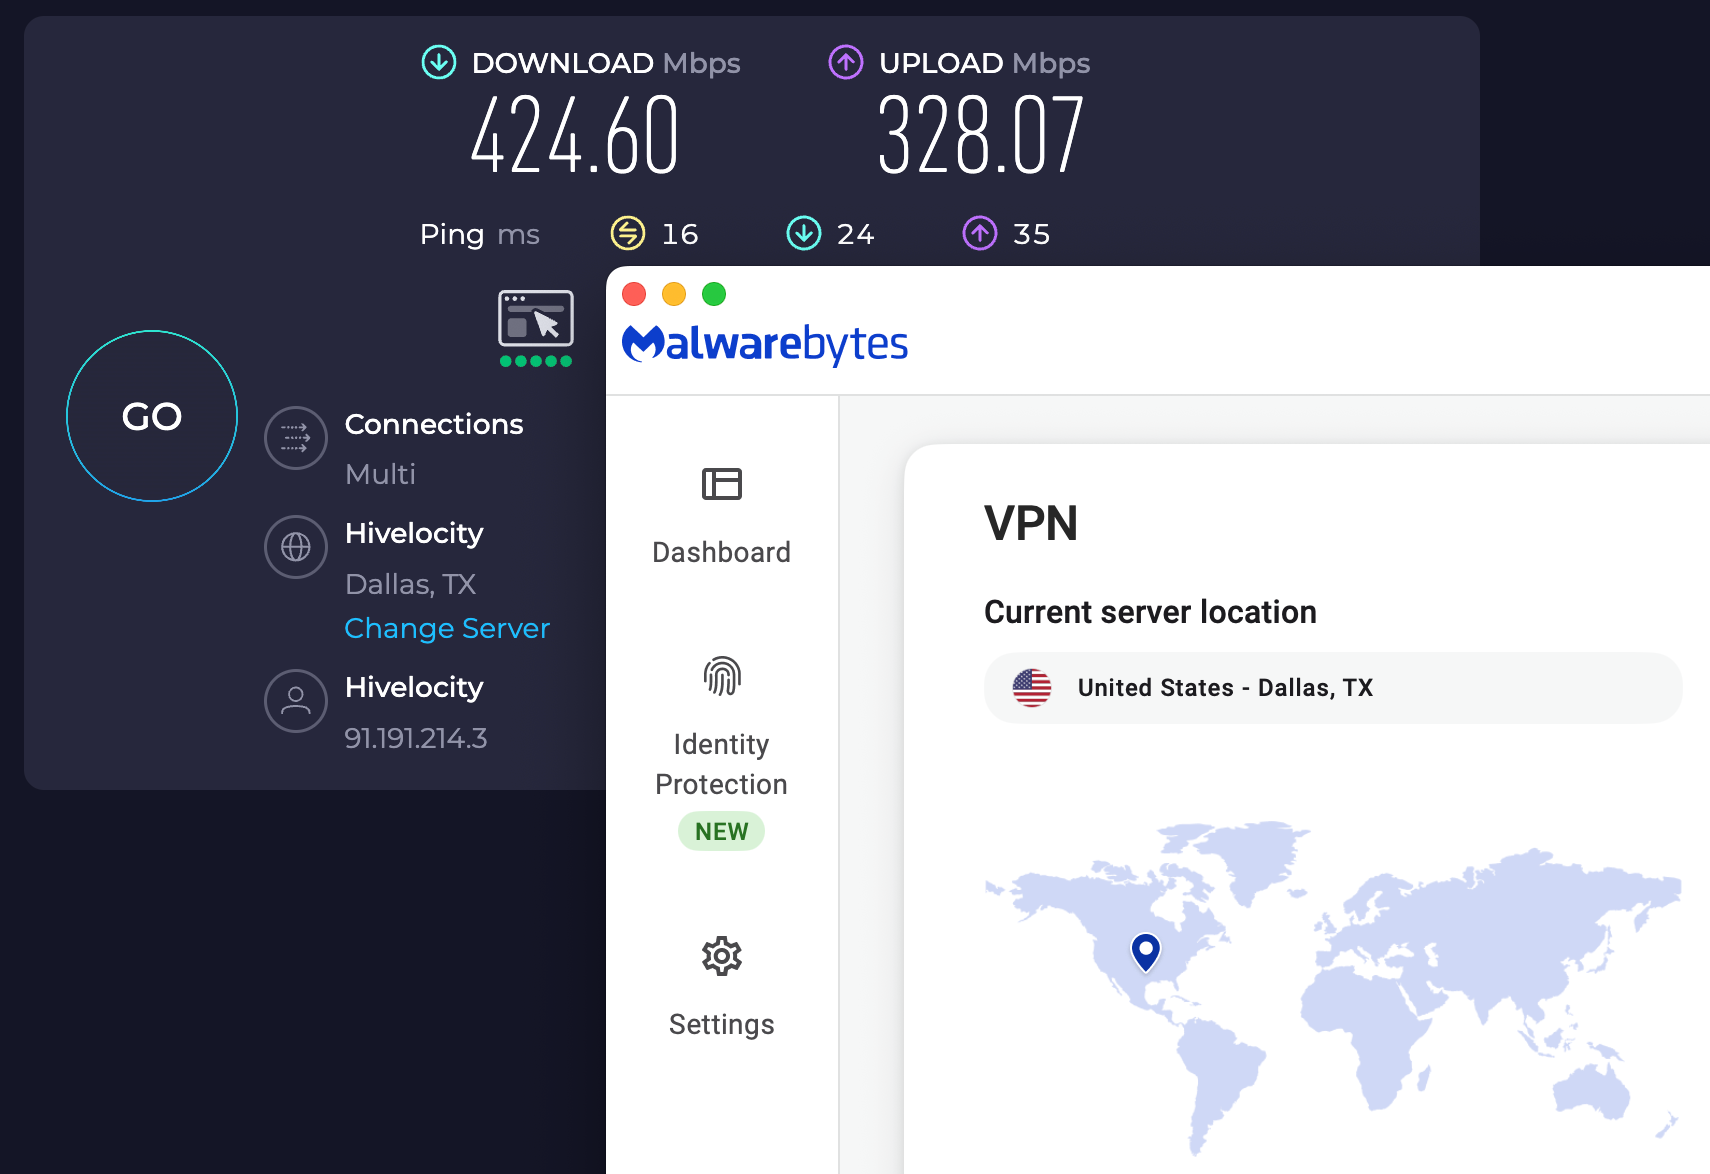Click the browser window rating icon
Image resolution: width=1710 pixels, height=1174 pixels.
pos(536,318)
